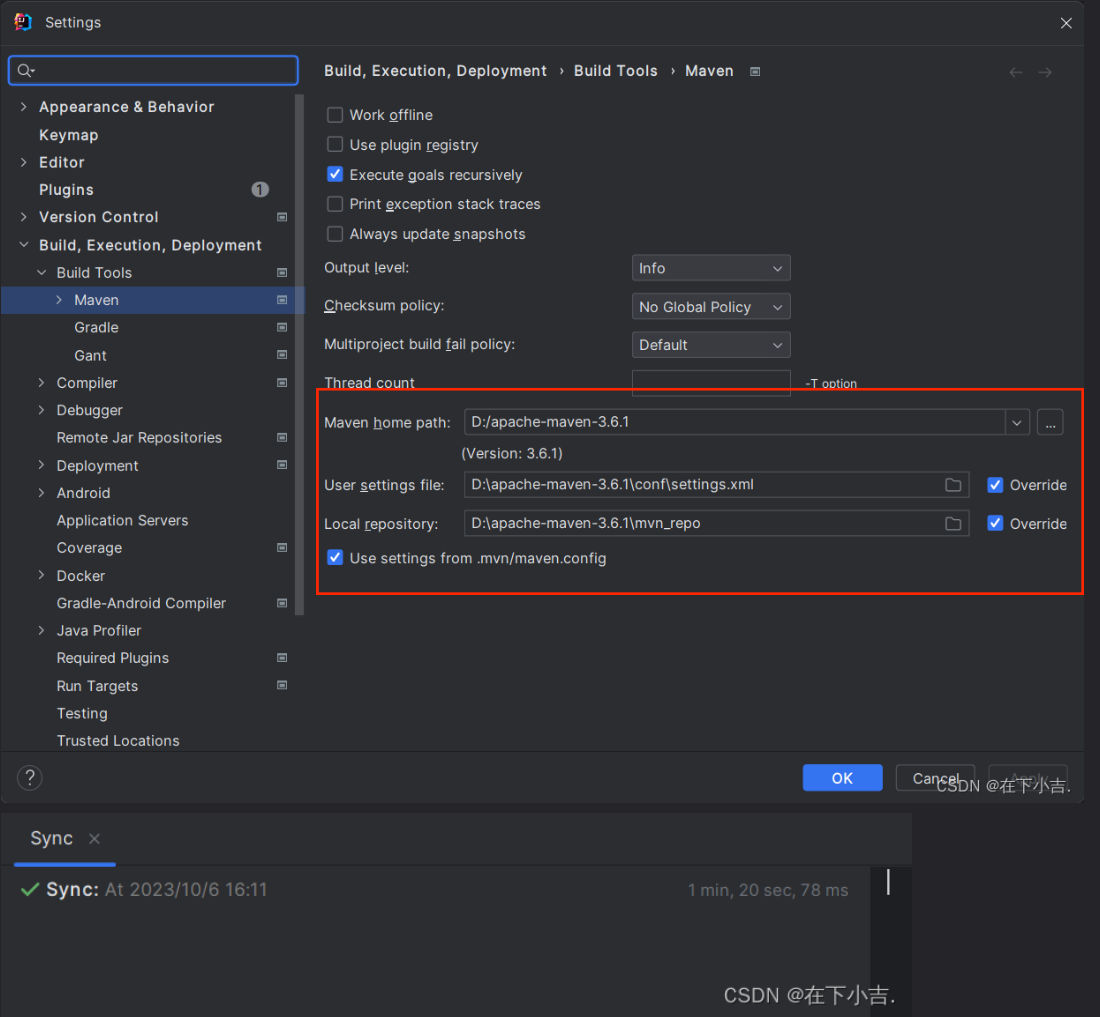Click project-level icon on Gant row
This screenshot has width=1100, height=1017.
click(282, 356)
